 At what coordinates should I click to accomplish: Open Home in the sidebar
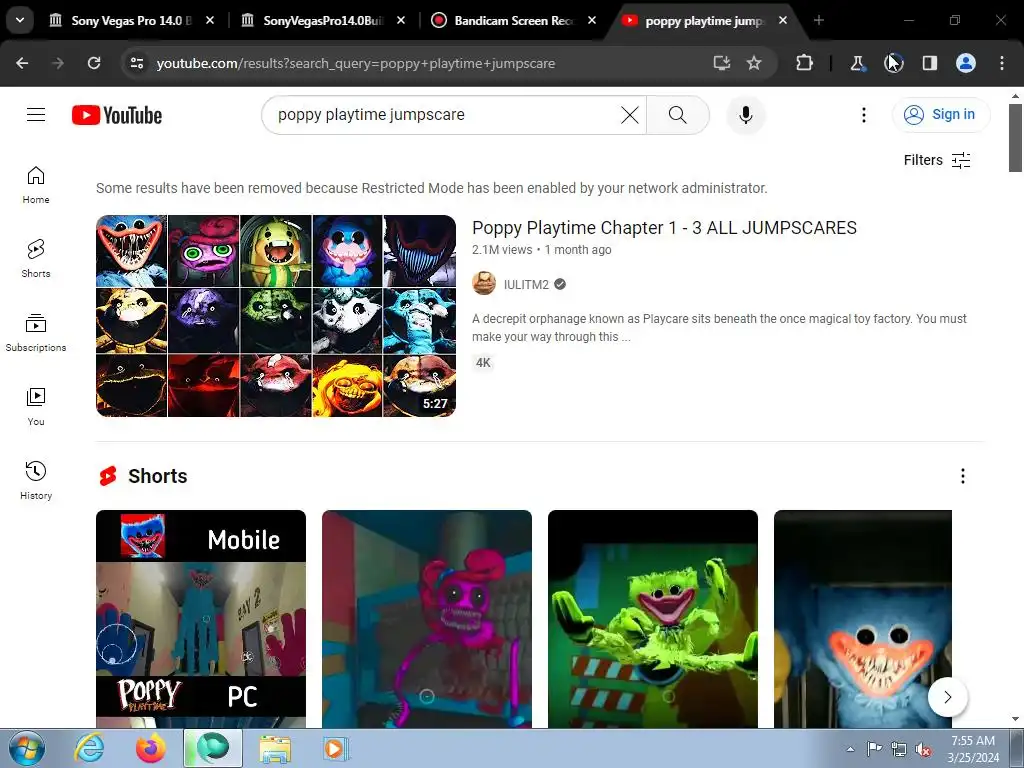coord(36,185)
